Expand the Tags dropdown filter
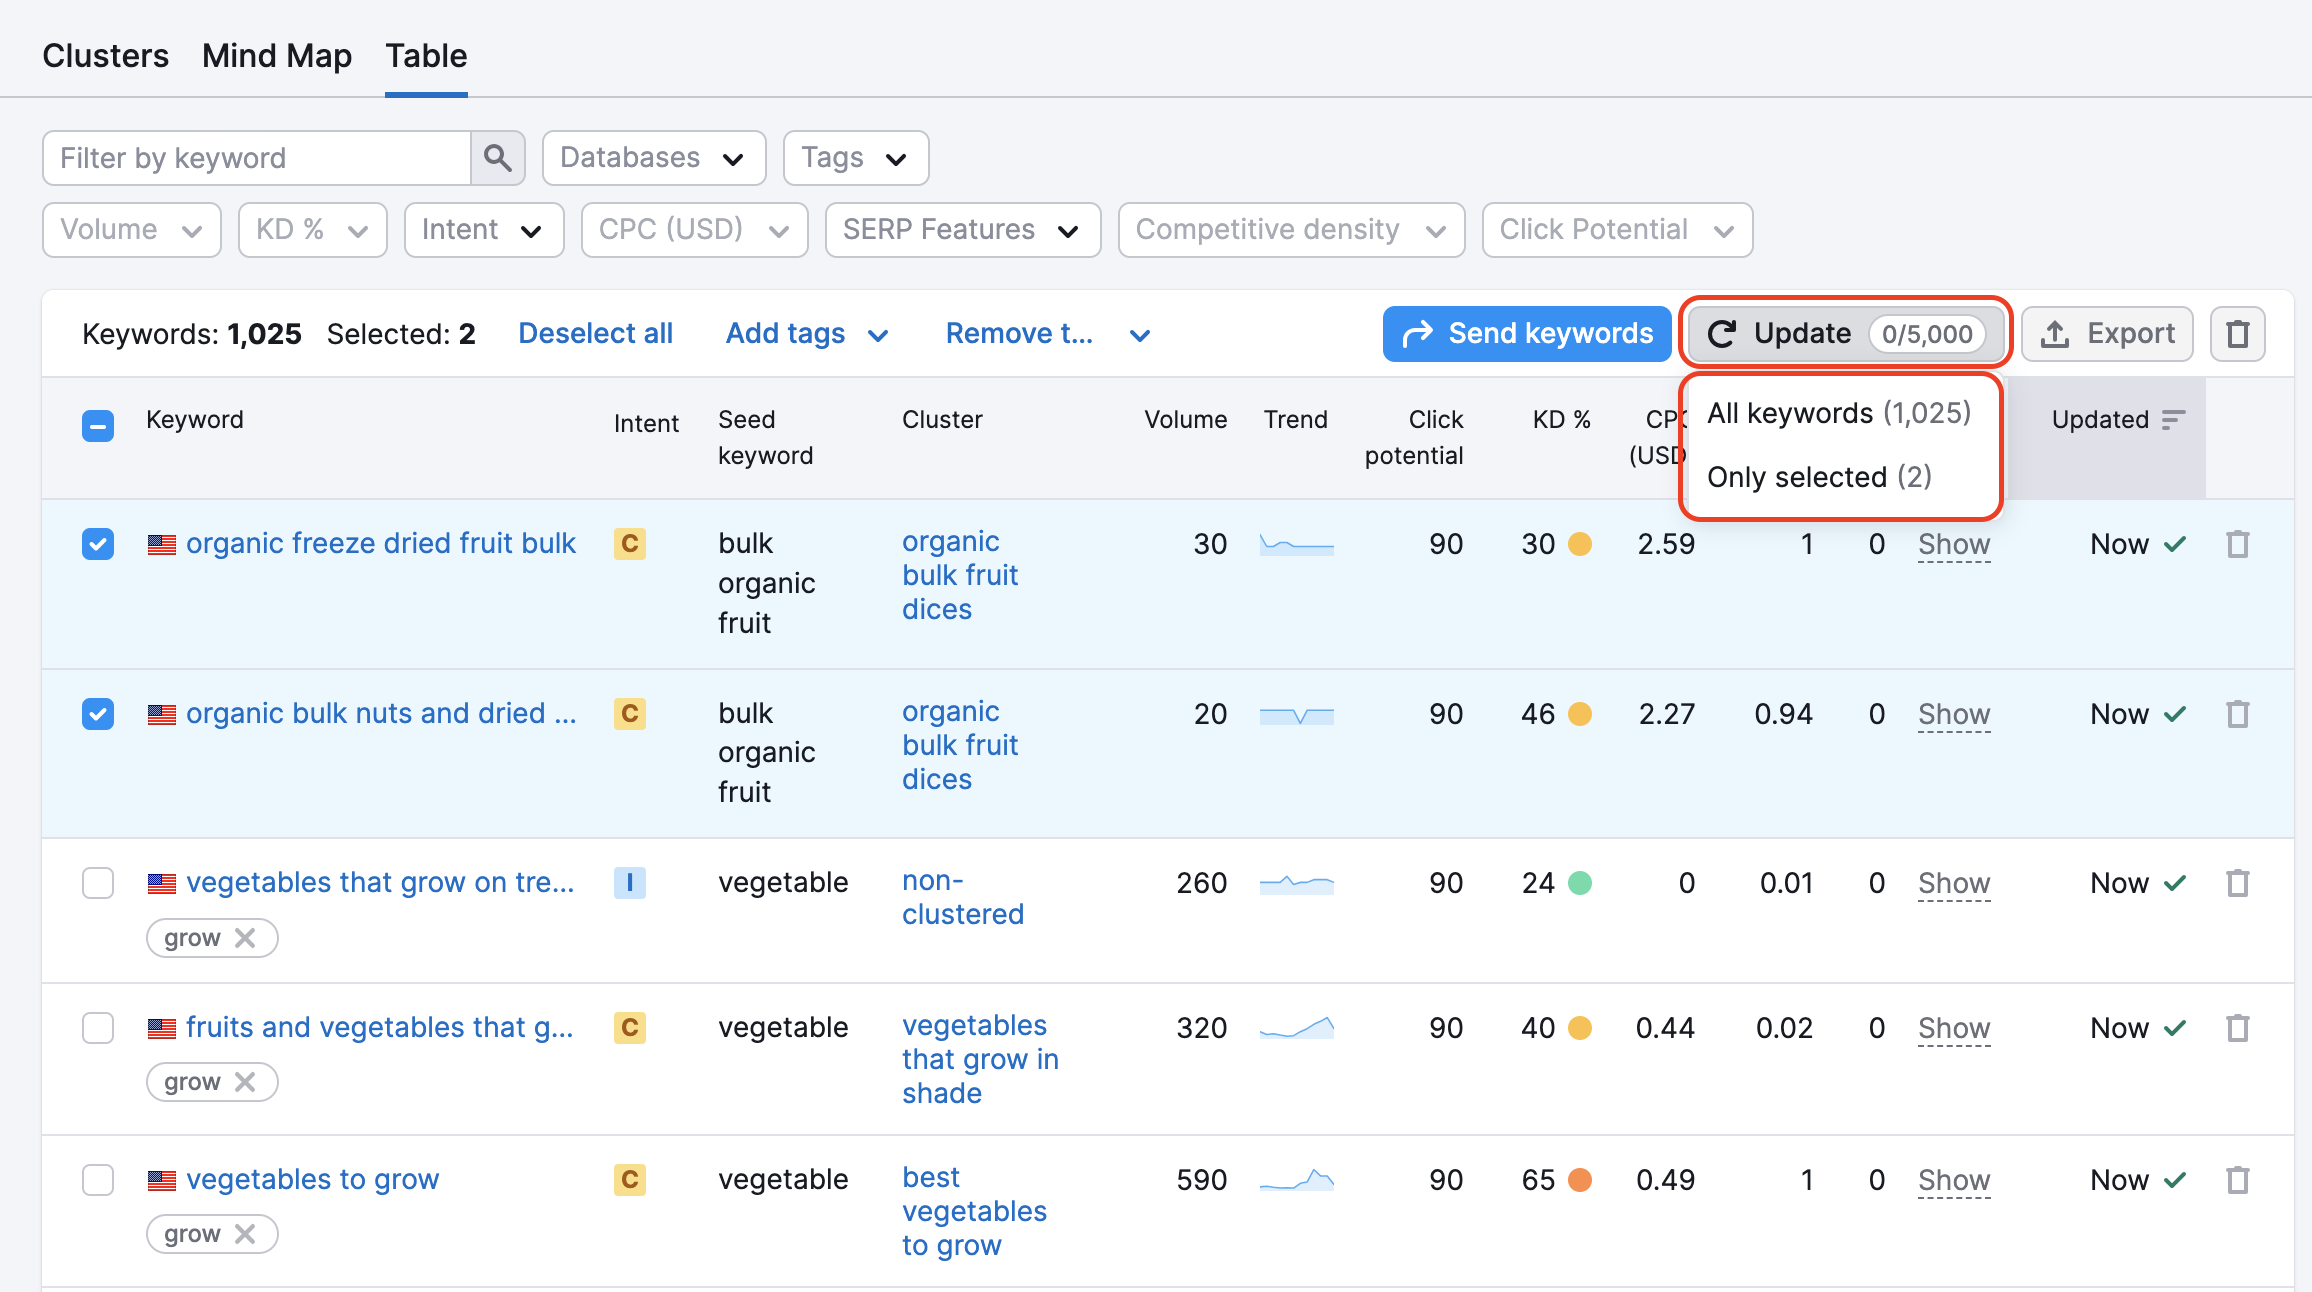 pos(853,157)
